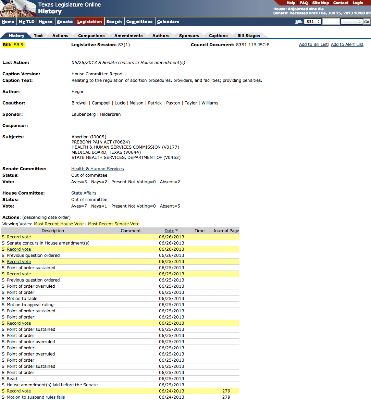Open the Health & Human Services committee link
Image resolution: width=371 pixels, height=400 pixels.
click(97, 169)
